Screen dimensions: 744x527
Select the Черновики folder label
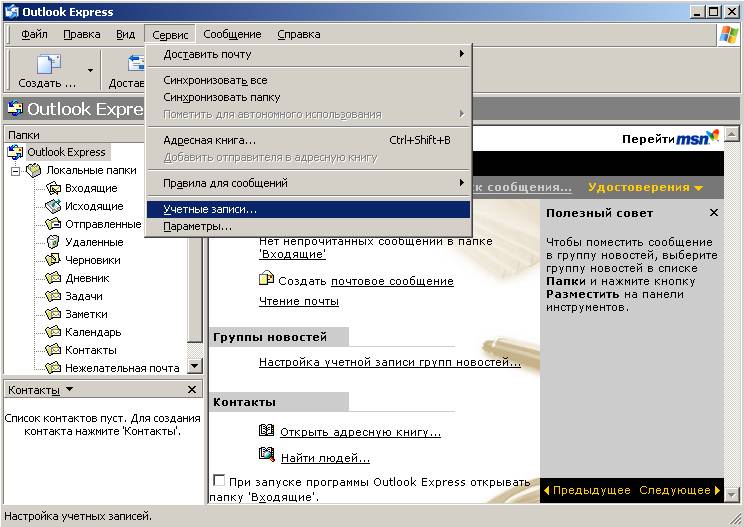[93, 260]
